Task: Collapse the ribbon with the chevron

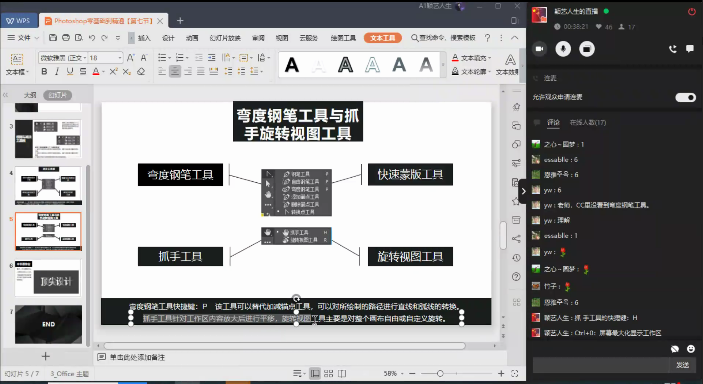Action: point(515,38)
